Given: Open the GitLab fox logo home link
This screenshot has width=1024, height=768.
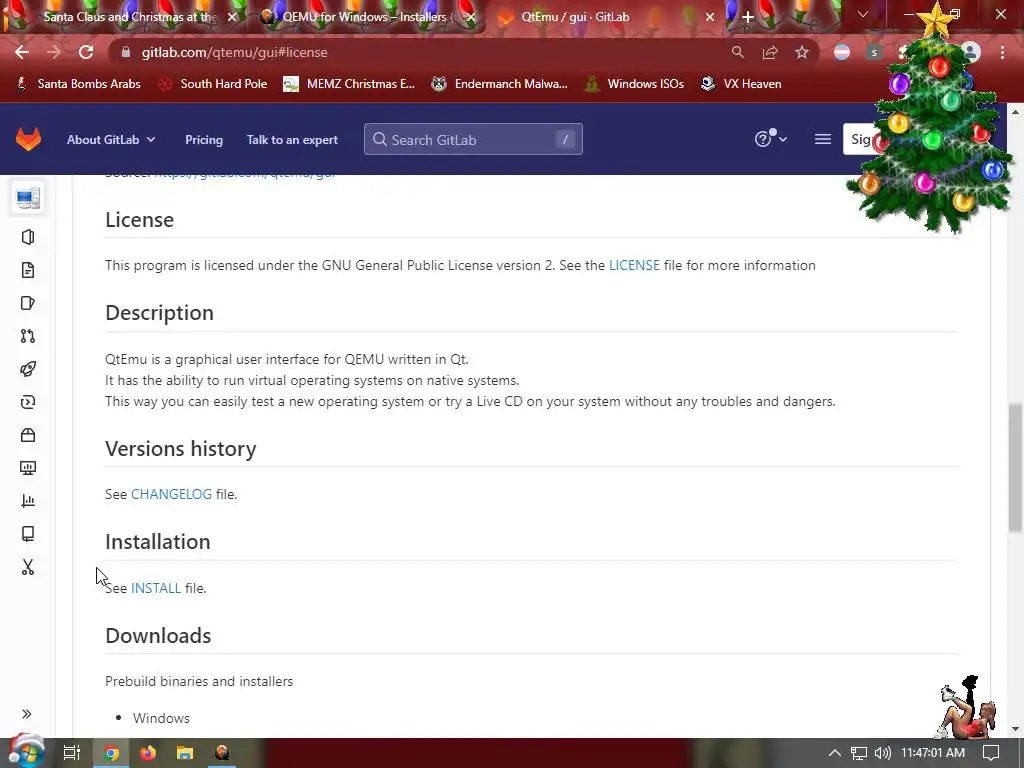Looking at the screenshot, I should 28,139.
